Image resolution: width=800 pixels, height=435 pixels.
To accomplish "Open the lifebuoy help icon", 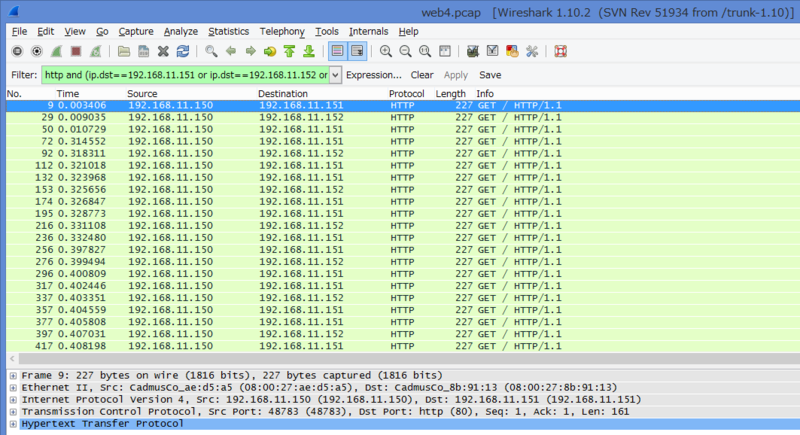I will point(560,51).
